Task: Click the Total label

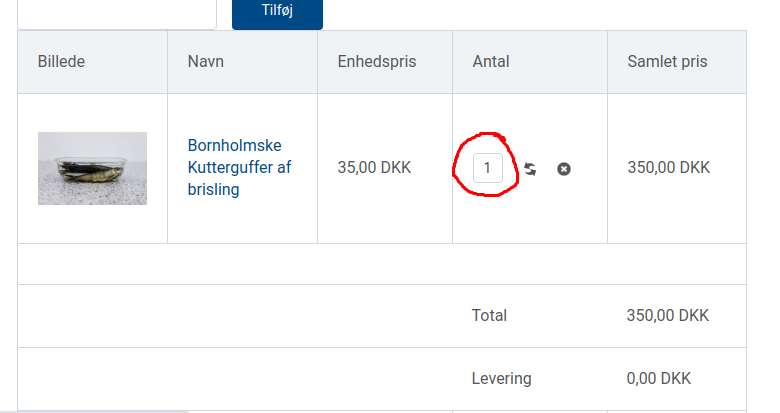Action: [x=489, y=315]
